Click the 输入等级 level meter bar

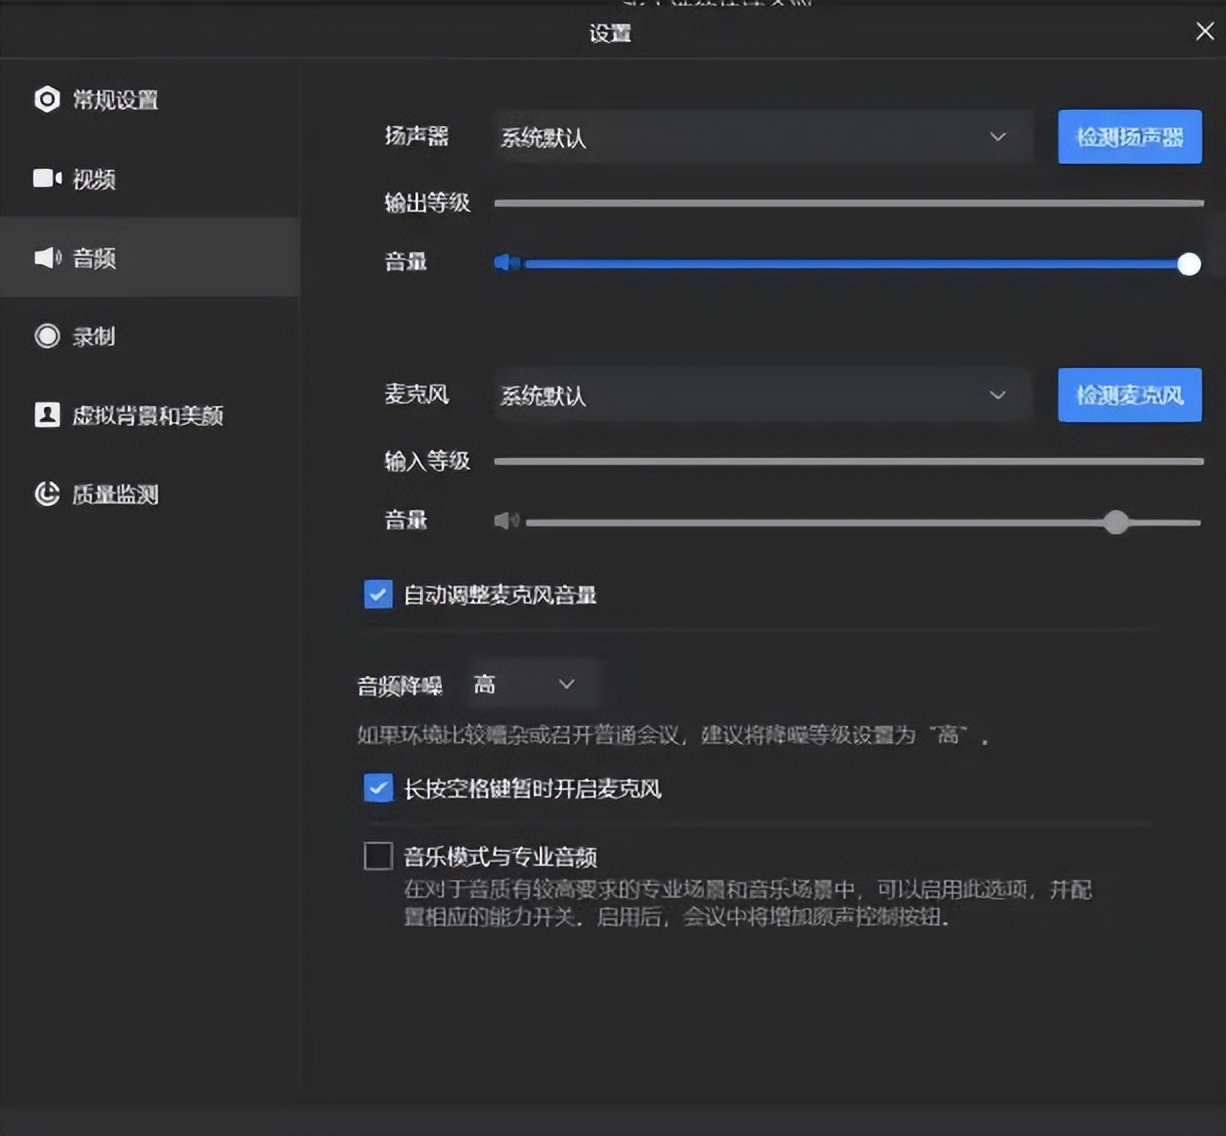848,461
